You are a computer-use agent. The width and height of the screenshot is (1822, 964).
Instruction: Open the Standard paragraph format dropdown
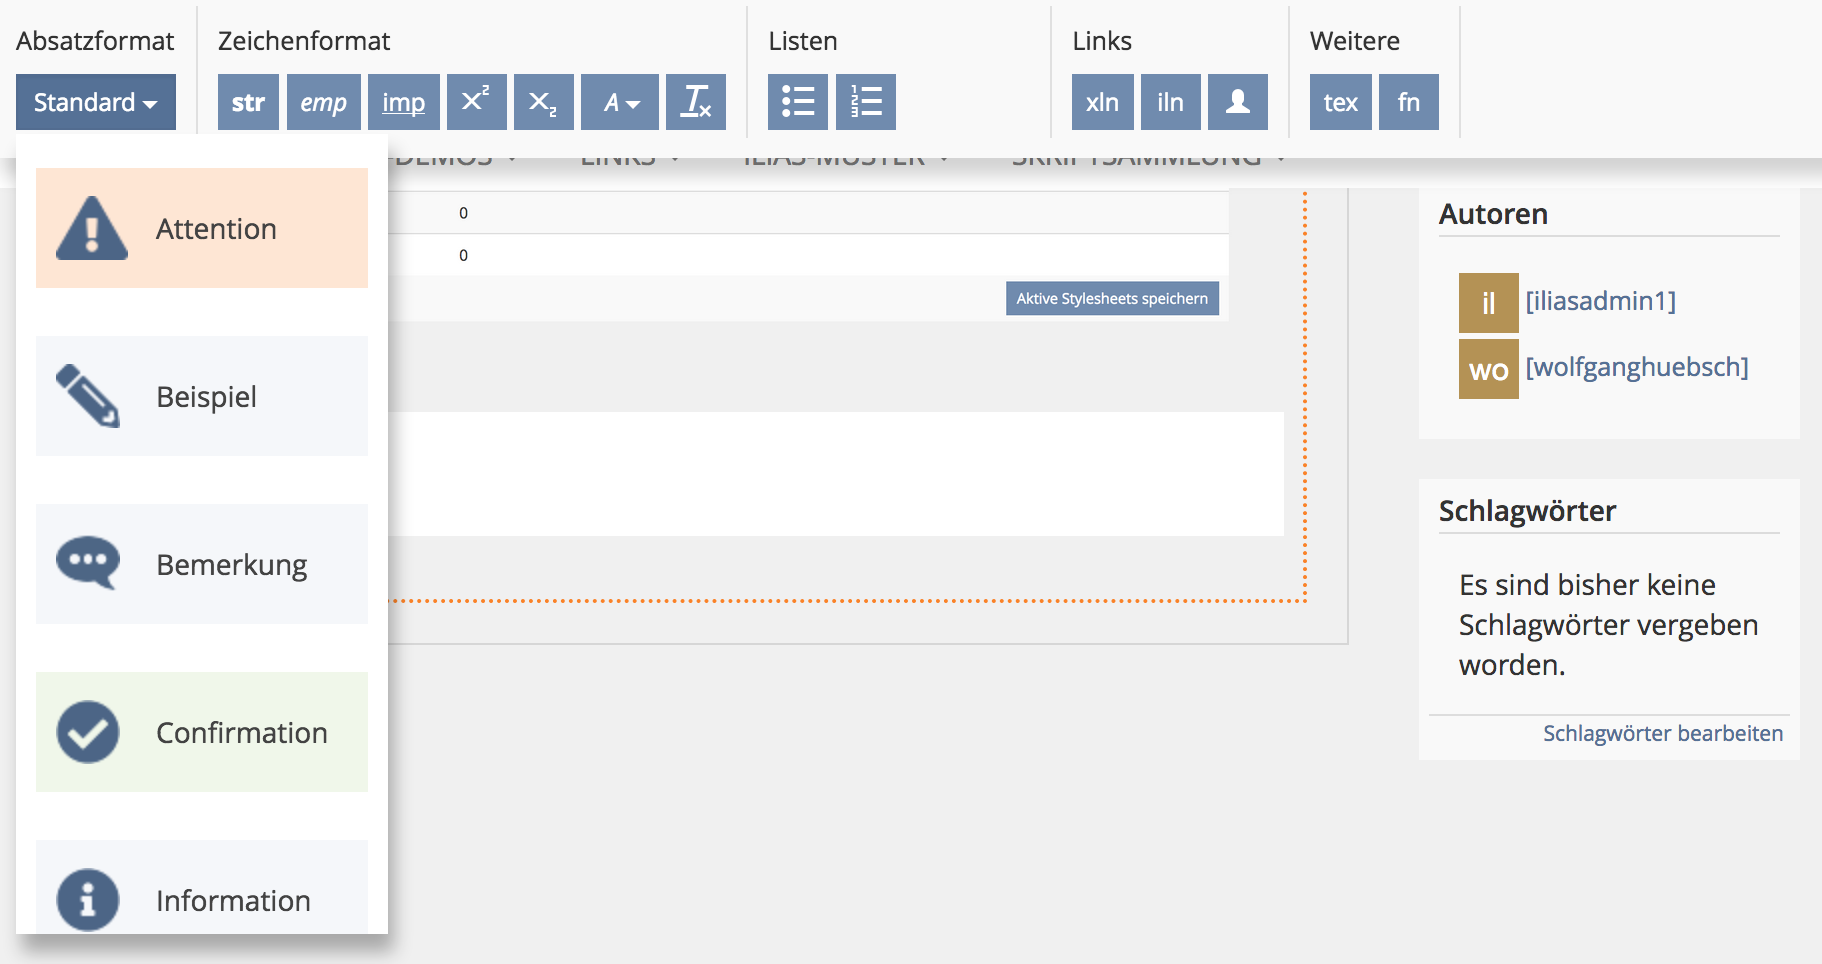(x=96, y=102)
